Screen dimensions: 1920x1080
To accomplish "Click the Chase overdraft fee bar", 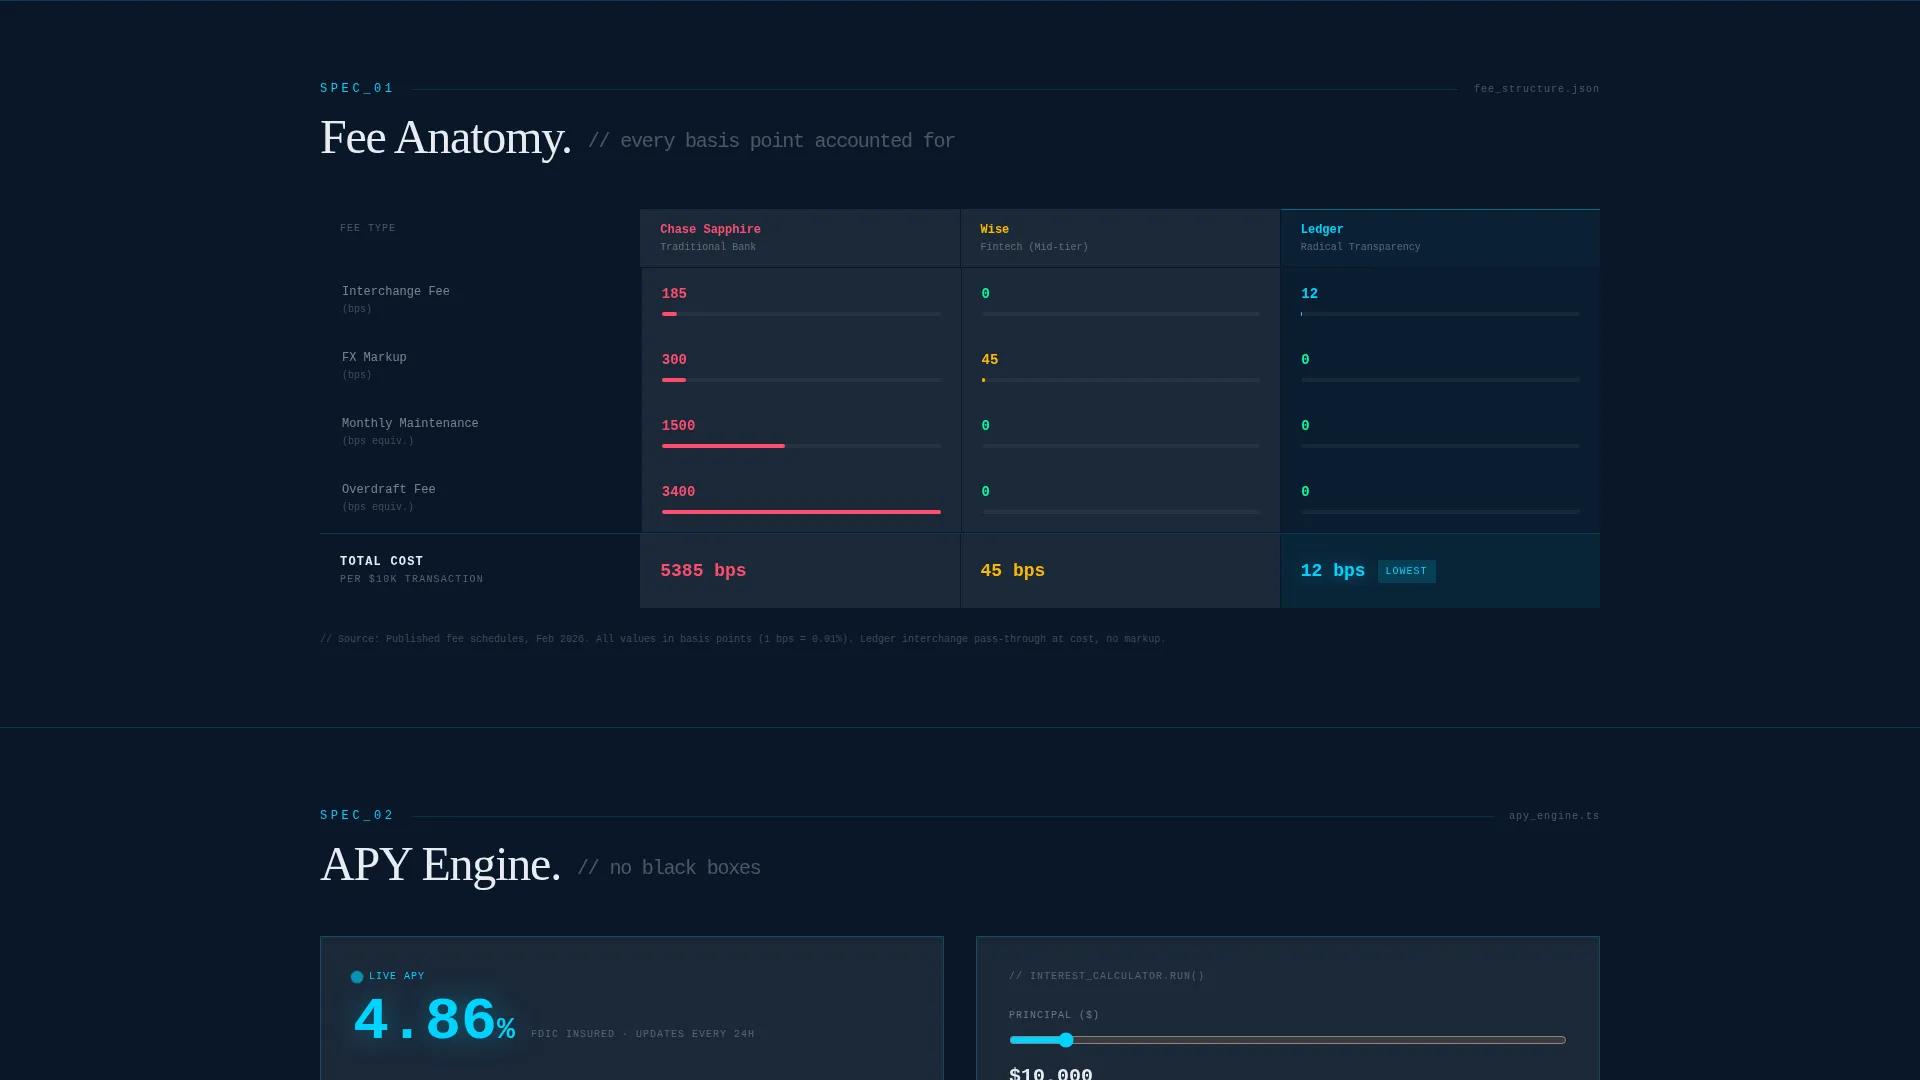I will [801, 512].
